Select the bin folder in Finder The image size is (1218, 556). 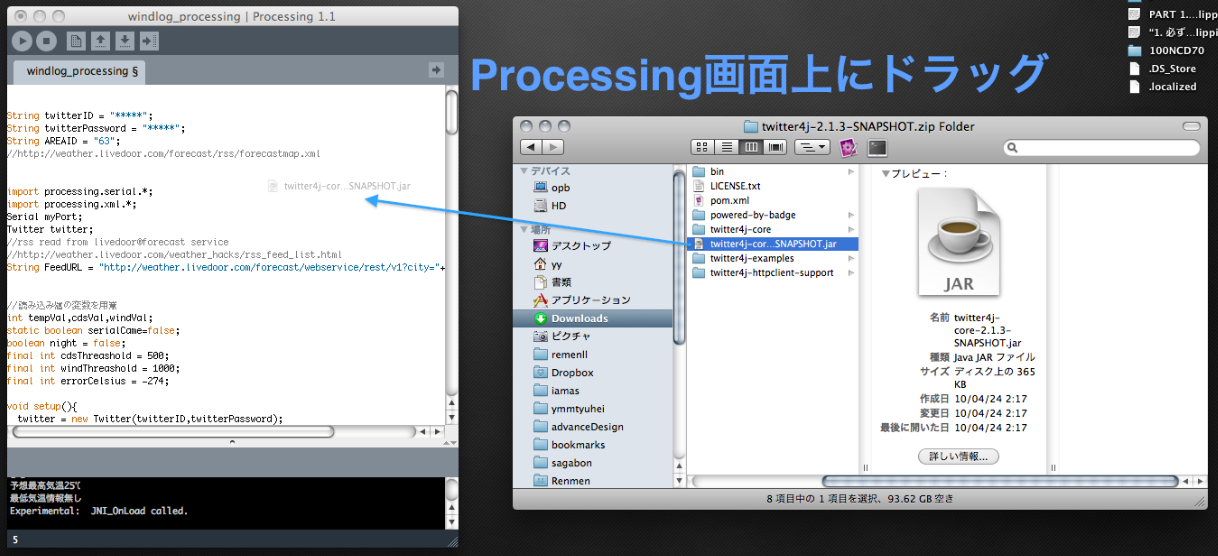708,172
